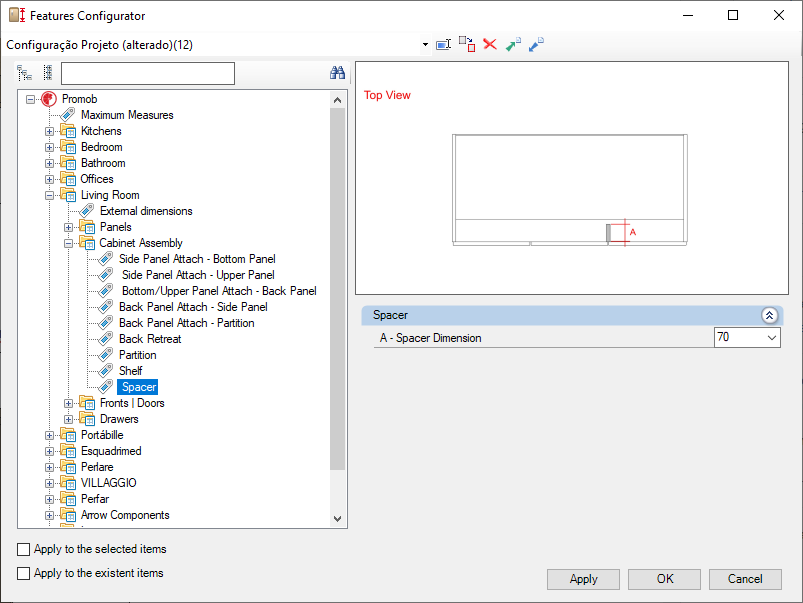Click the red X delete configuration icon
Screen dimensions: 803x603
490,45
